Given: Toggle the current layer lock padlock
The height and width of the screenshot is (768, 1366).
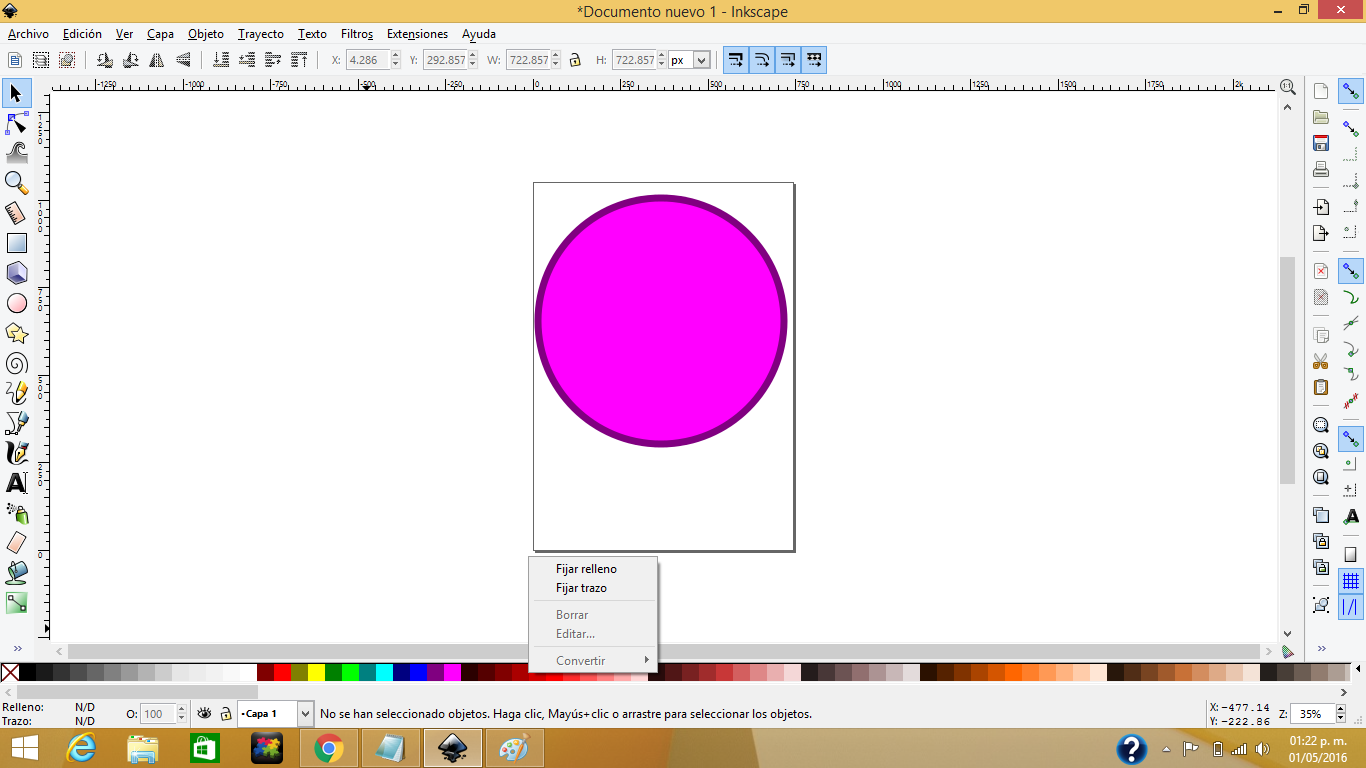Looking at the screenshot, I should [224, 713].
